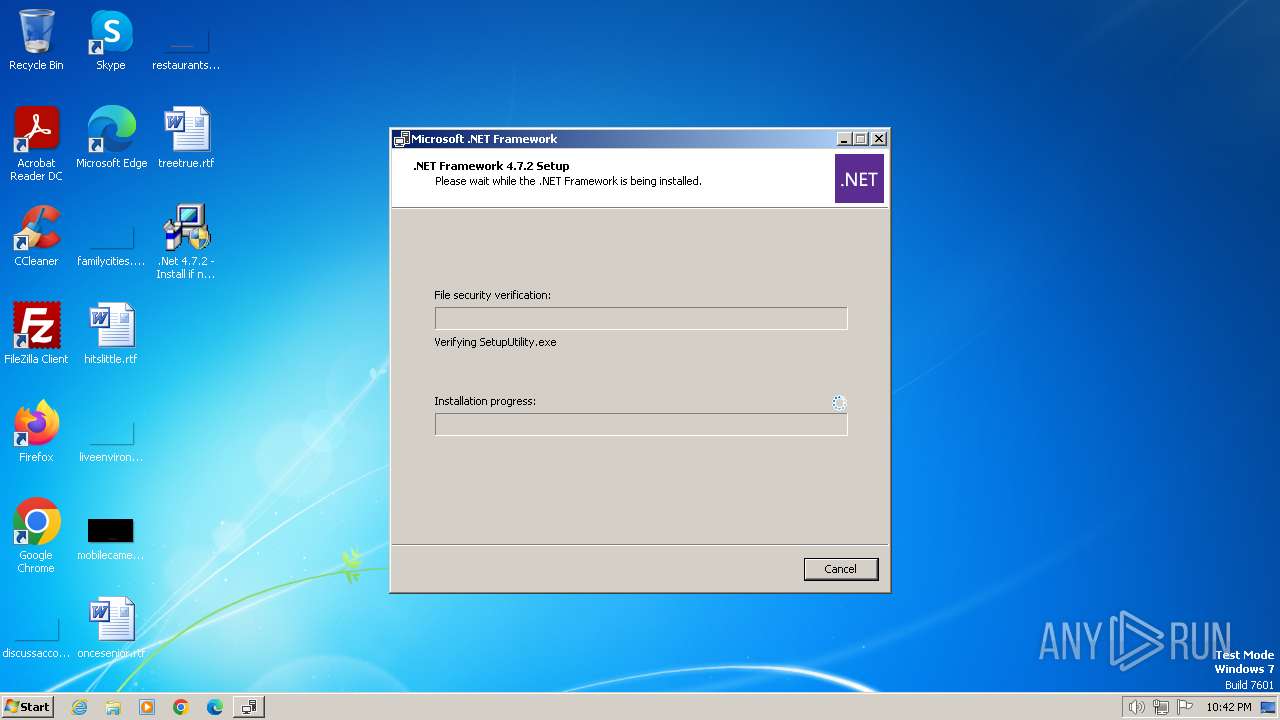
Task: Click the File security verification progress bar
Action: (641, 318)
